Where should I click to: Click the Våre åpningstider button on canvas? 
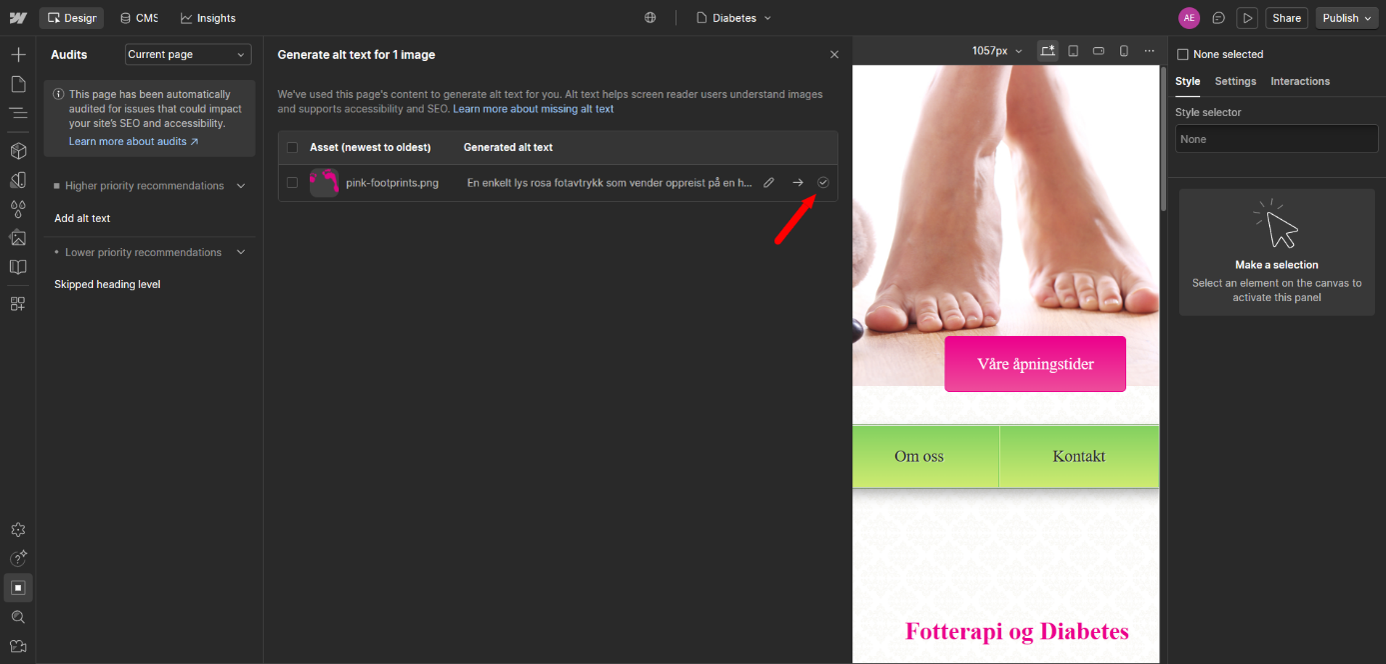tap(1035, 364)
